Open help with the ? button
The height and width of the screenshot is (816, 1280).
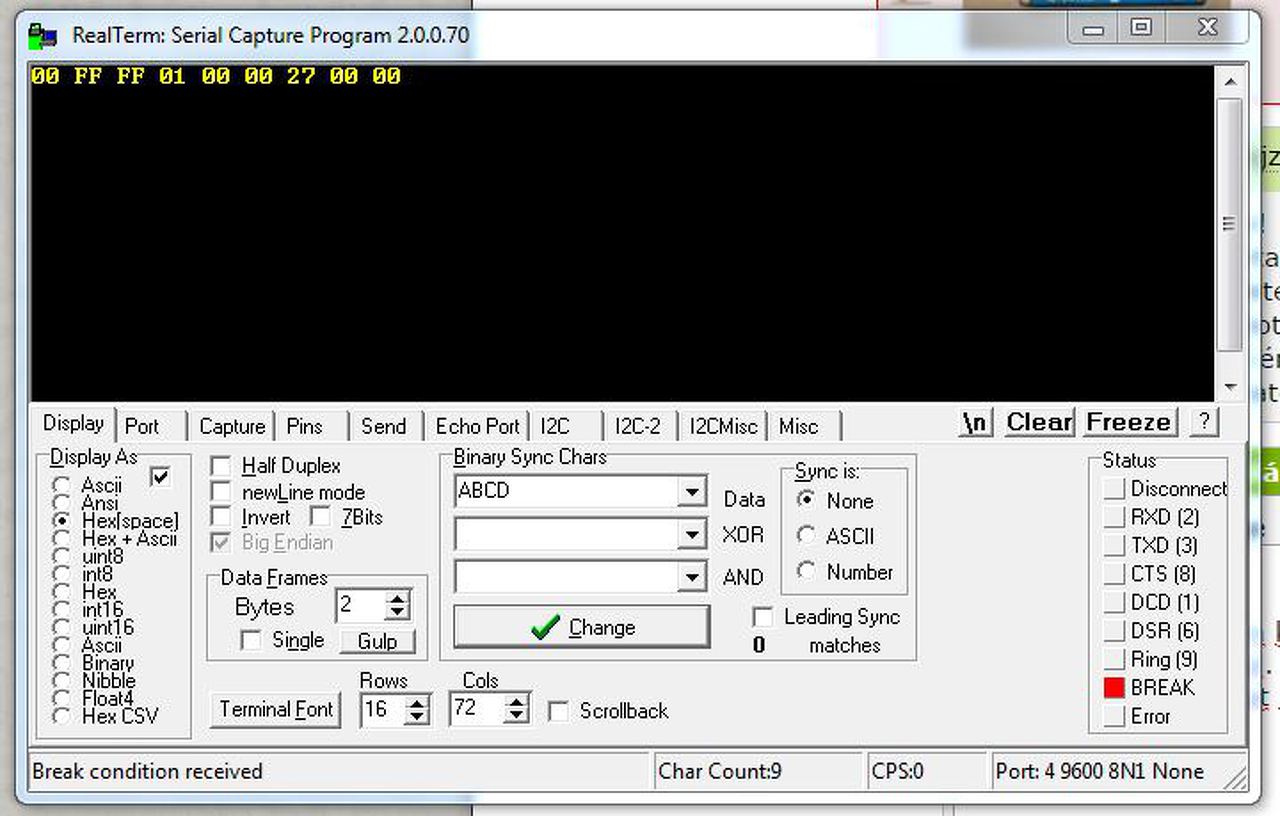[1204, 422]
